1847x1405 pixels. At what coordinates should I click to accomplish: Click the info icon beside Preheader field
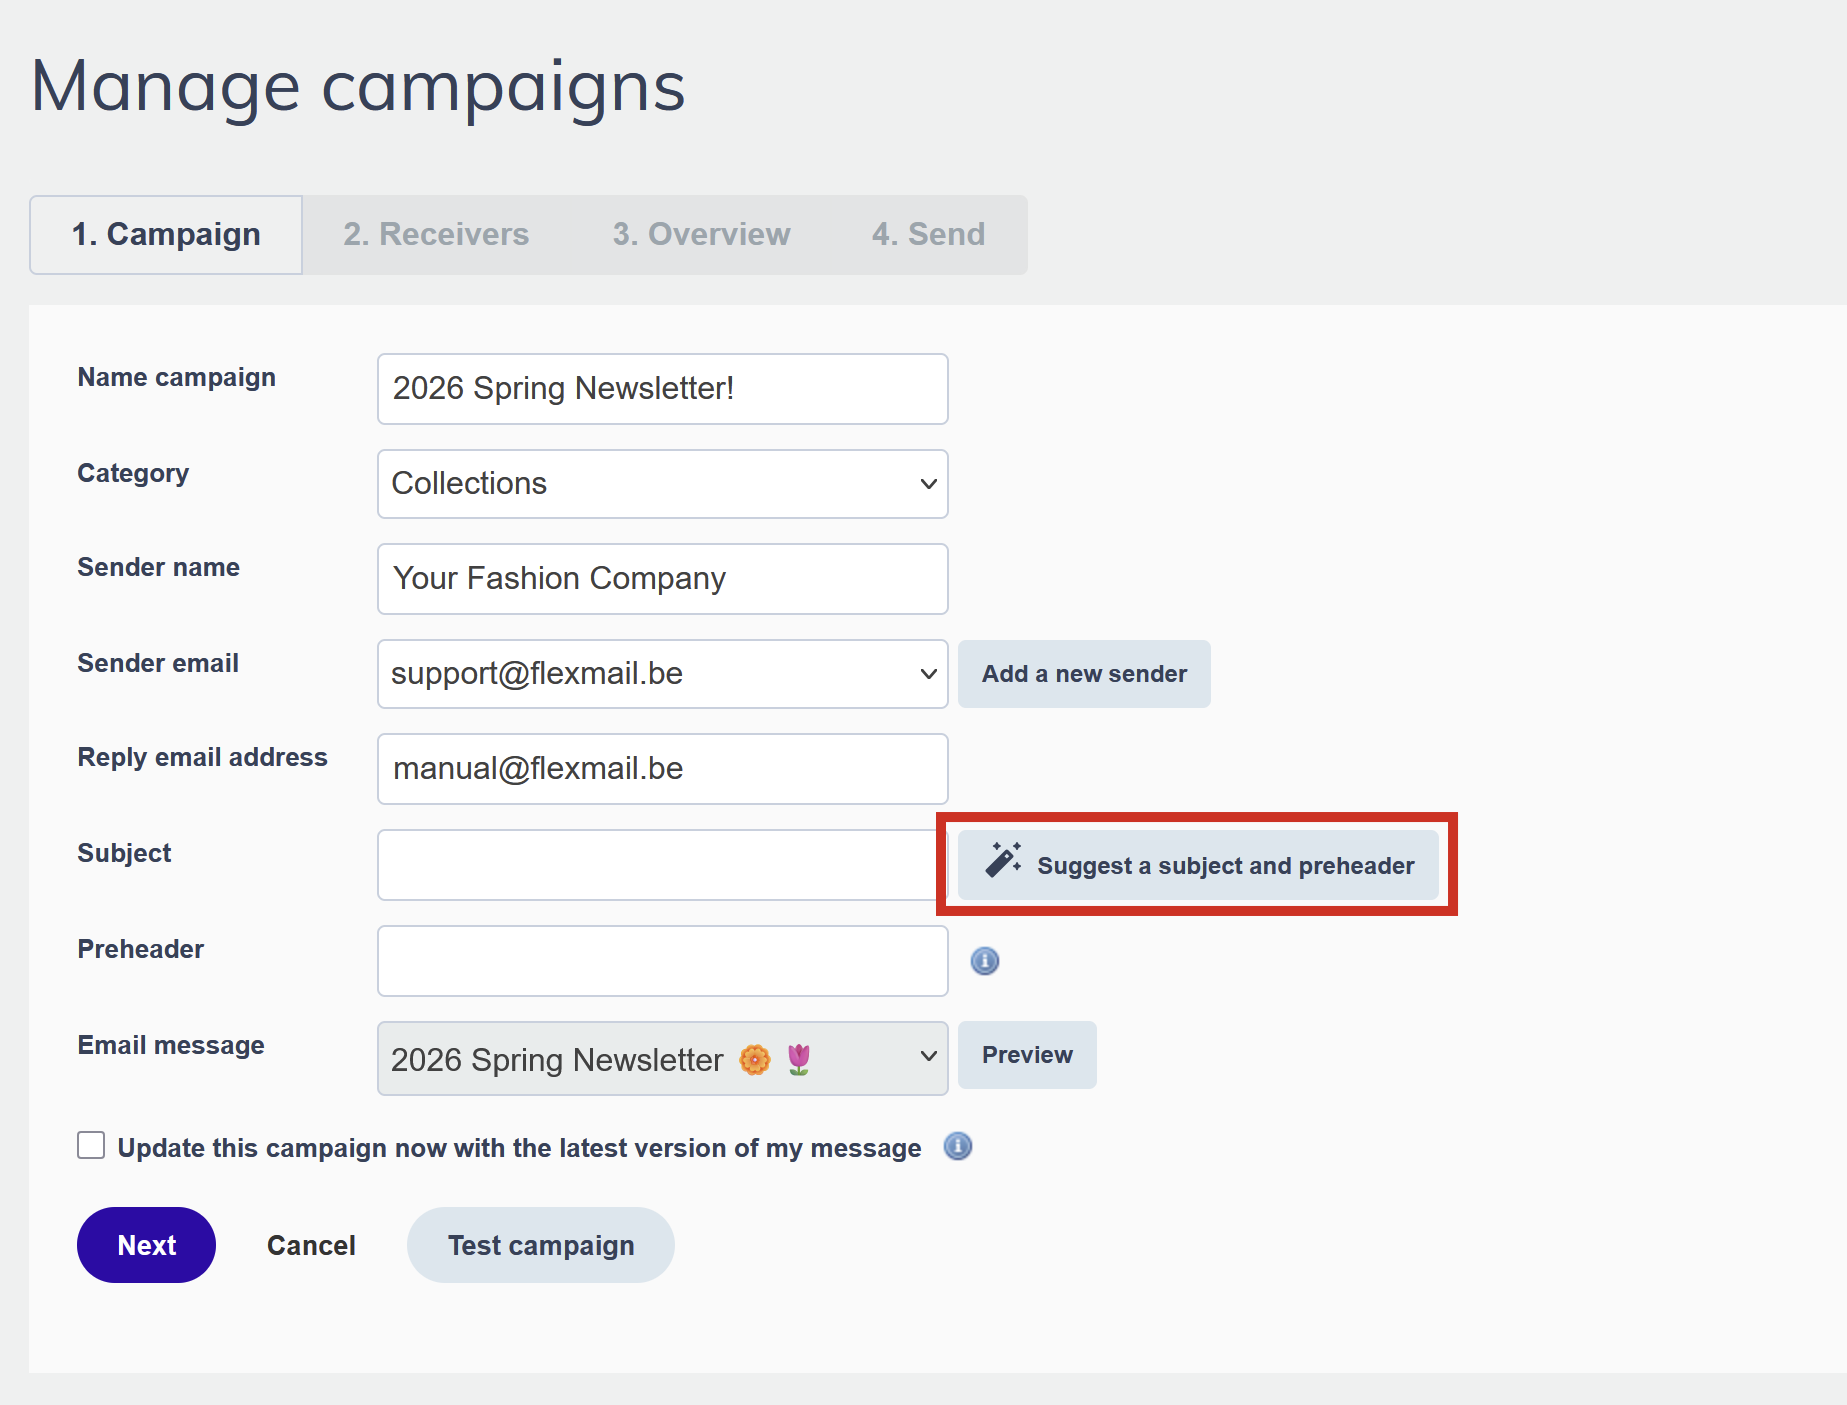point(984,961)
